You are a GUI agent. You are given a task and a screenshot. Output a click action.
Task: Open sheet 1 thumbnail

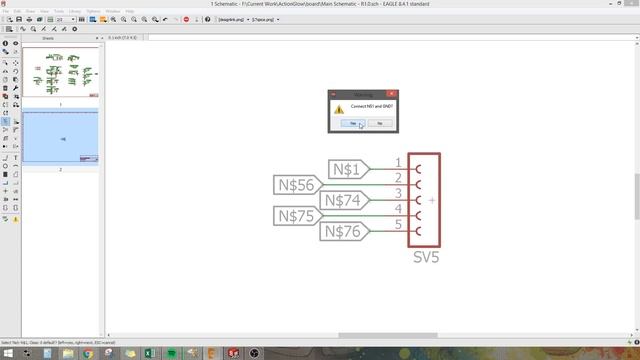click(60, 73)
